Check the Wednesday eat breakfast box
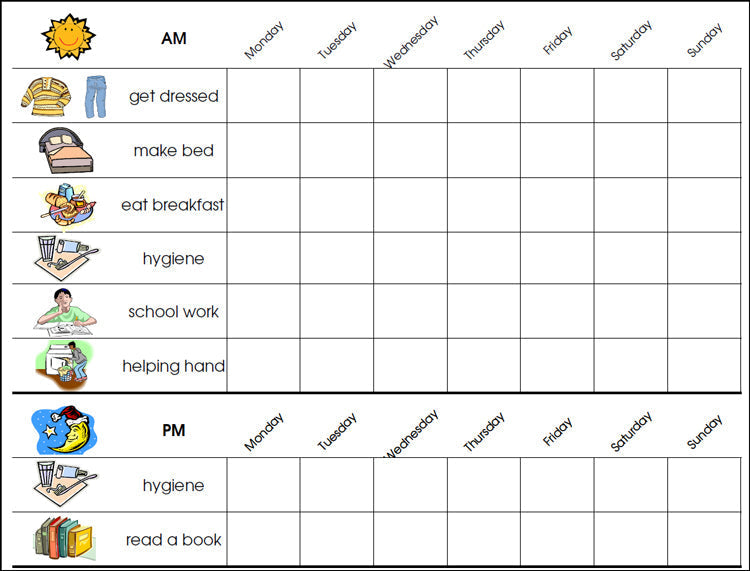Screen dimensions: 750x571 [410, 205]
